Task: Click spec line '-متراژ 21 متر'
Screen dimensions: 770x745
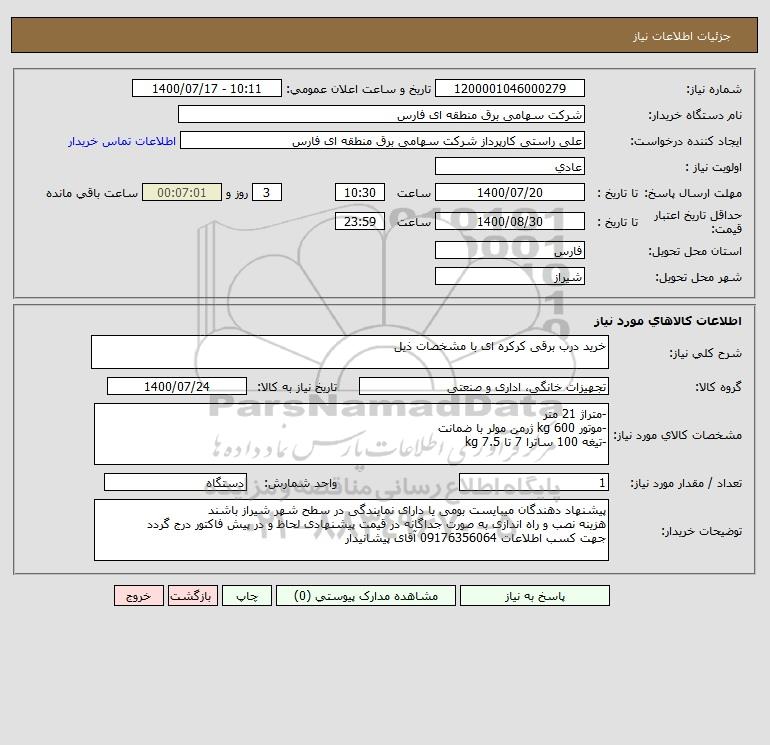Action: [575, 413]
